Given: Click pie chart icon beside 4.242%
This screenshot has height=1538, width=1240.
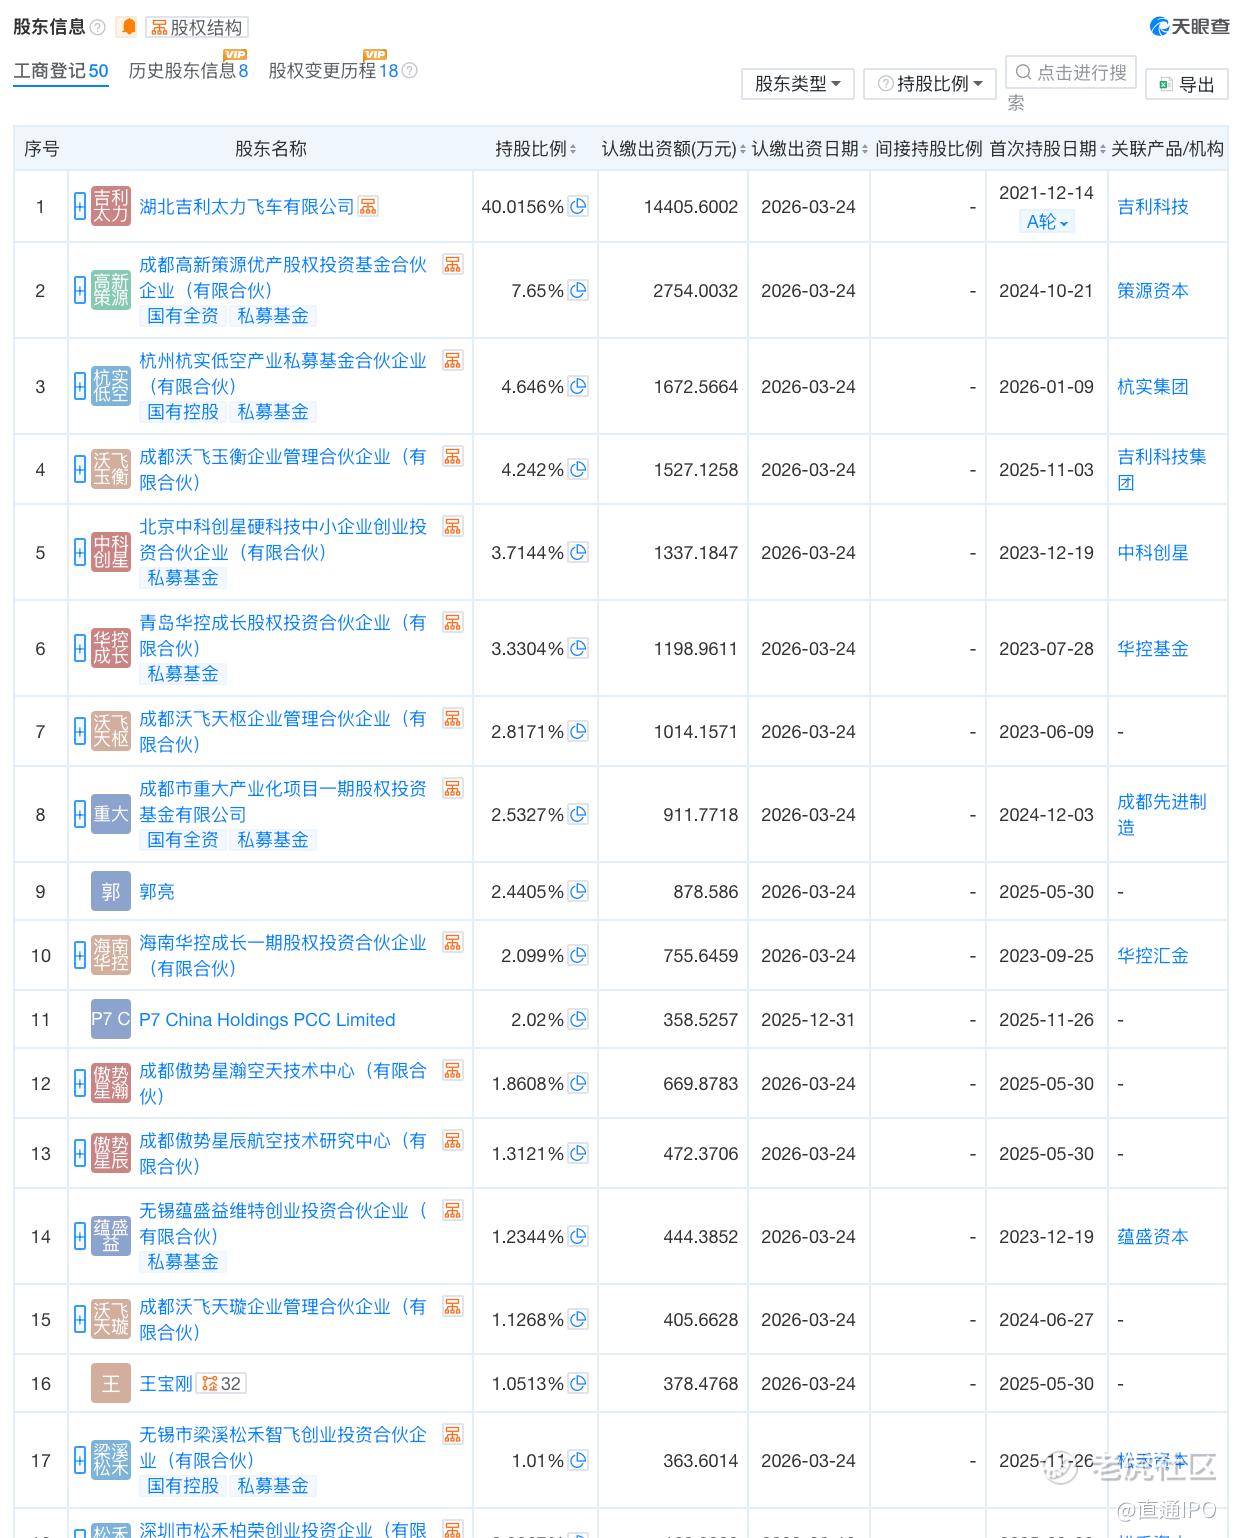Looking at the screenshot, I should coord(578,470).
